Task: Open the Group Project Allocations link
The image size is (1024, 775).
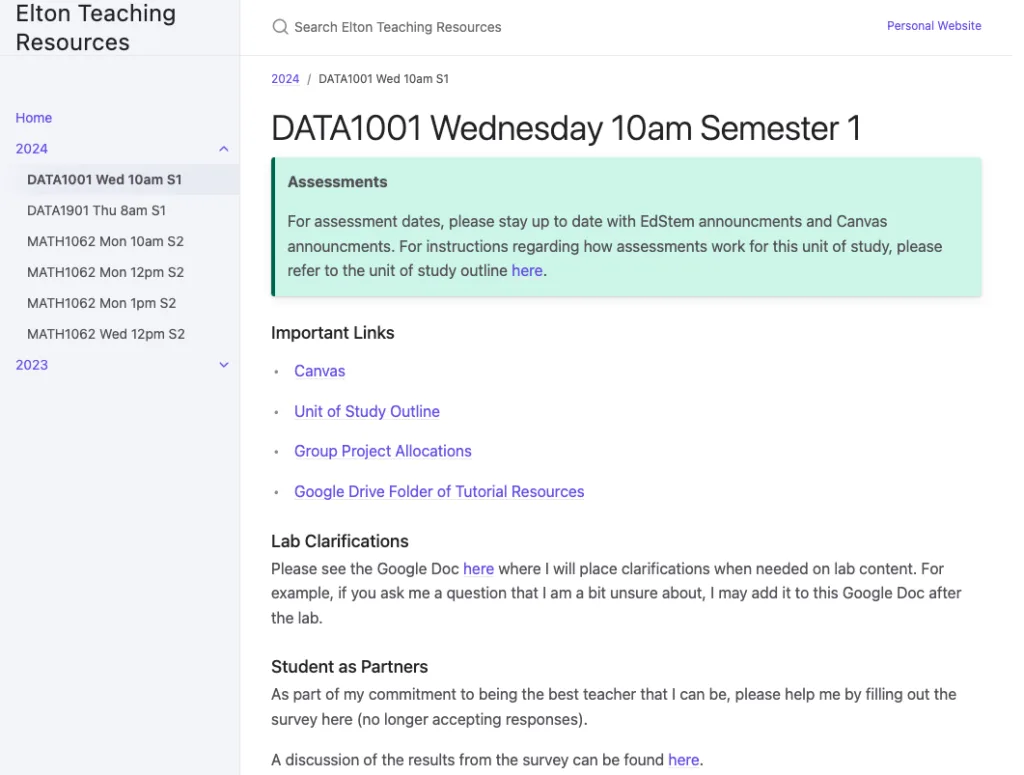Action: tap(383, 451)
